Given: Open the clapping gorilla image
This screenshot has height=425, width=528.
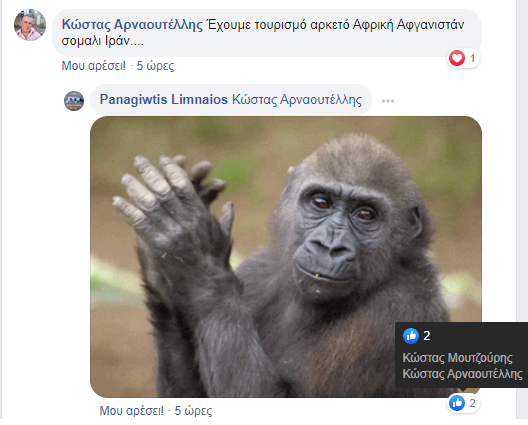Looking at the screenshot, I should 286,257.
